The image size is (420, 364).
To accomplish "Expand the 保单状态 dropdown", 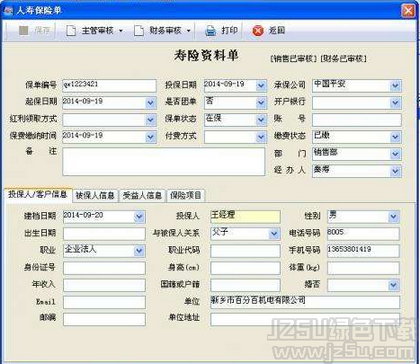I will tap(261, 120).
